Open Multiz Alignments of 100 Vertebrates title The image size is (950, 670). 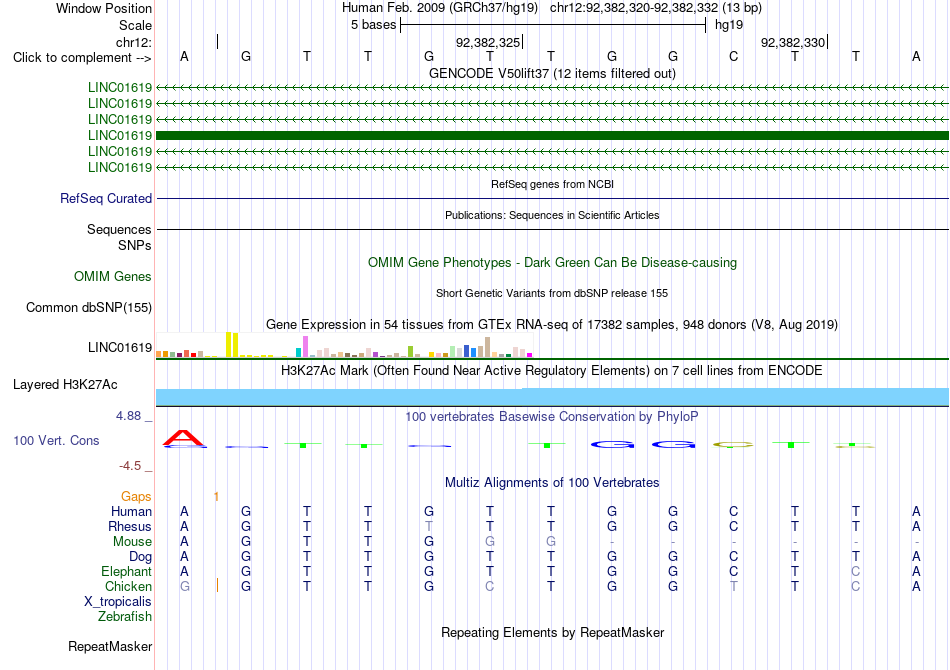tap(552, 482)
